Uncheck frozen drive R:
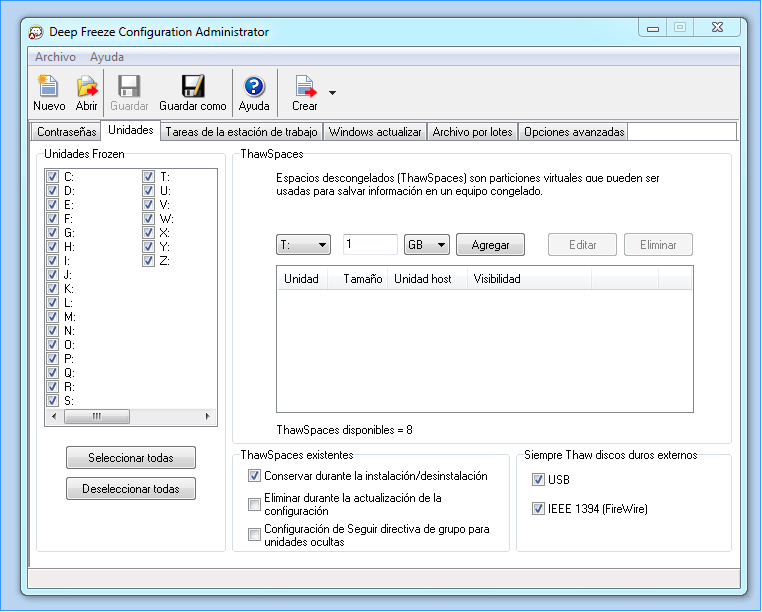Viewport: 762px width, 612px height. click(x=52, y=387)
